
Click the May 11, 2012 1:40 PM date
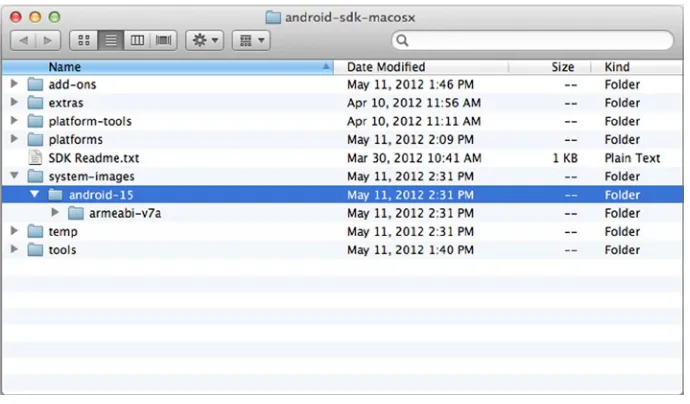coord(410,250)
